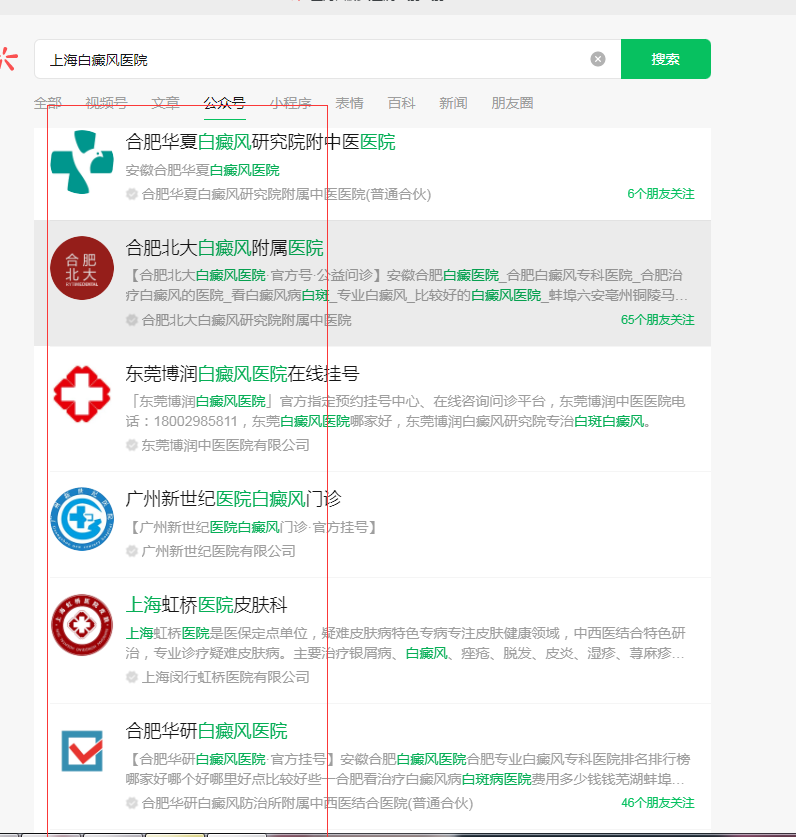This screenshot has width=796, height=837.
Task: Click the text 广州新世纪医院有限公司
Action: tap(218, 551)
